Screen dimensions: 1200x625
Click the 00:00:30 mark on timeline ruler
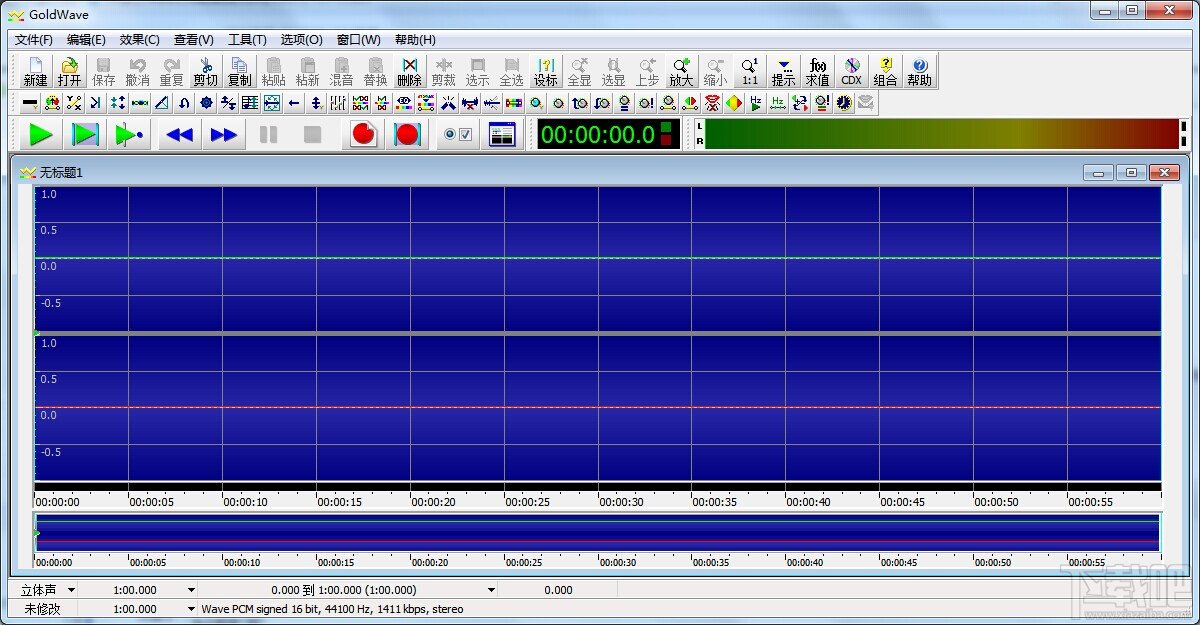point(622,502)
